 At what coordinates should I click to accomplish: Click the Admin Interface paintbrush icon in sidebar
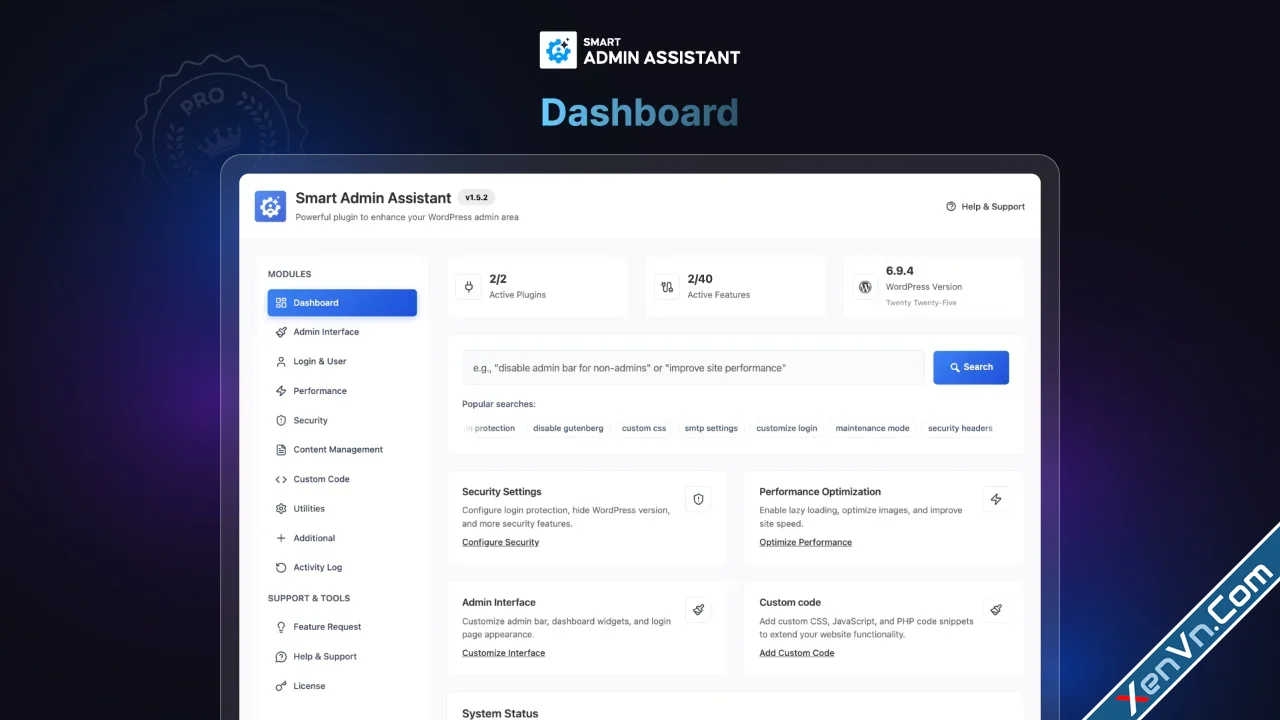click(281, 332)
